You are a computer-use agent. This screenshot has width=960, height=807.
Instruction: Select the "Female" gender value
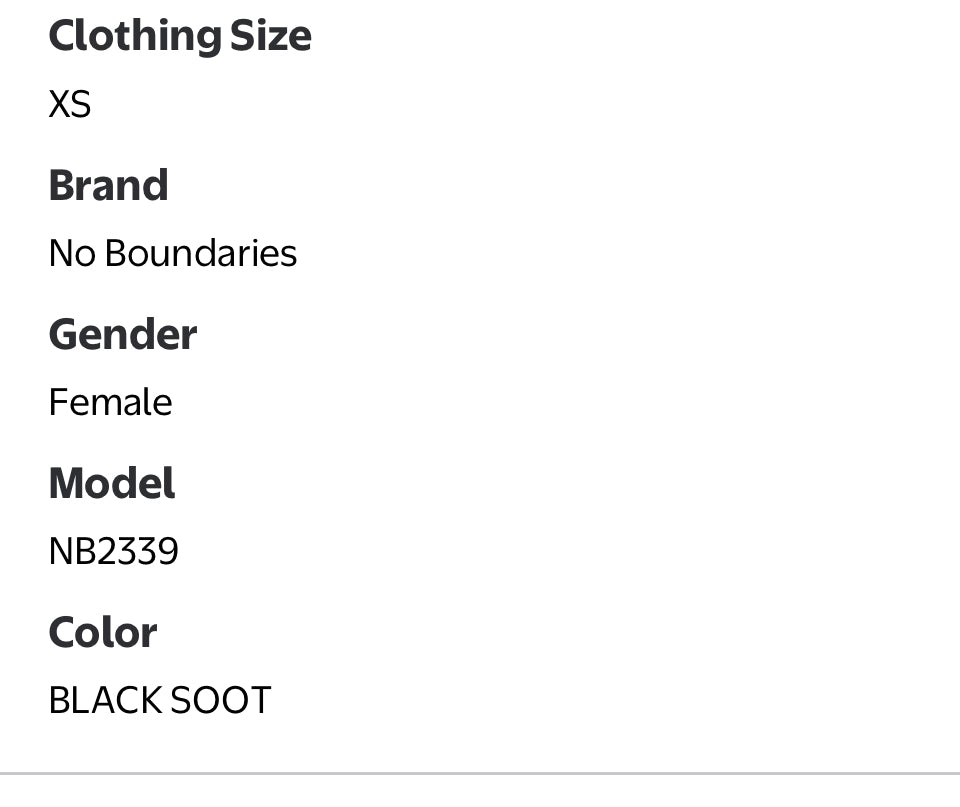point(110,402)
